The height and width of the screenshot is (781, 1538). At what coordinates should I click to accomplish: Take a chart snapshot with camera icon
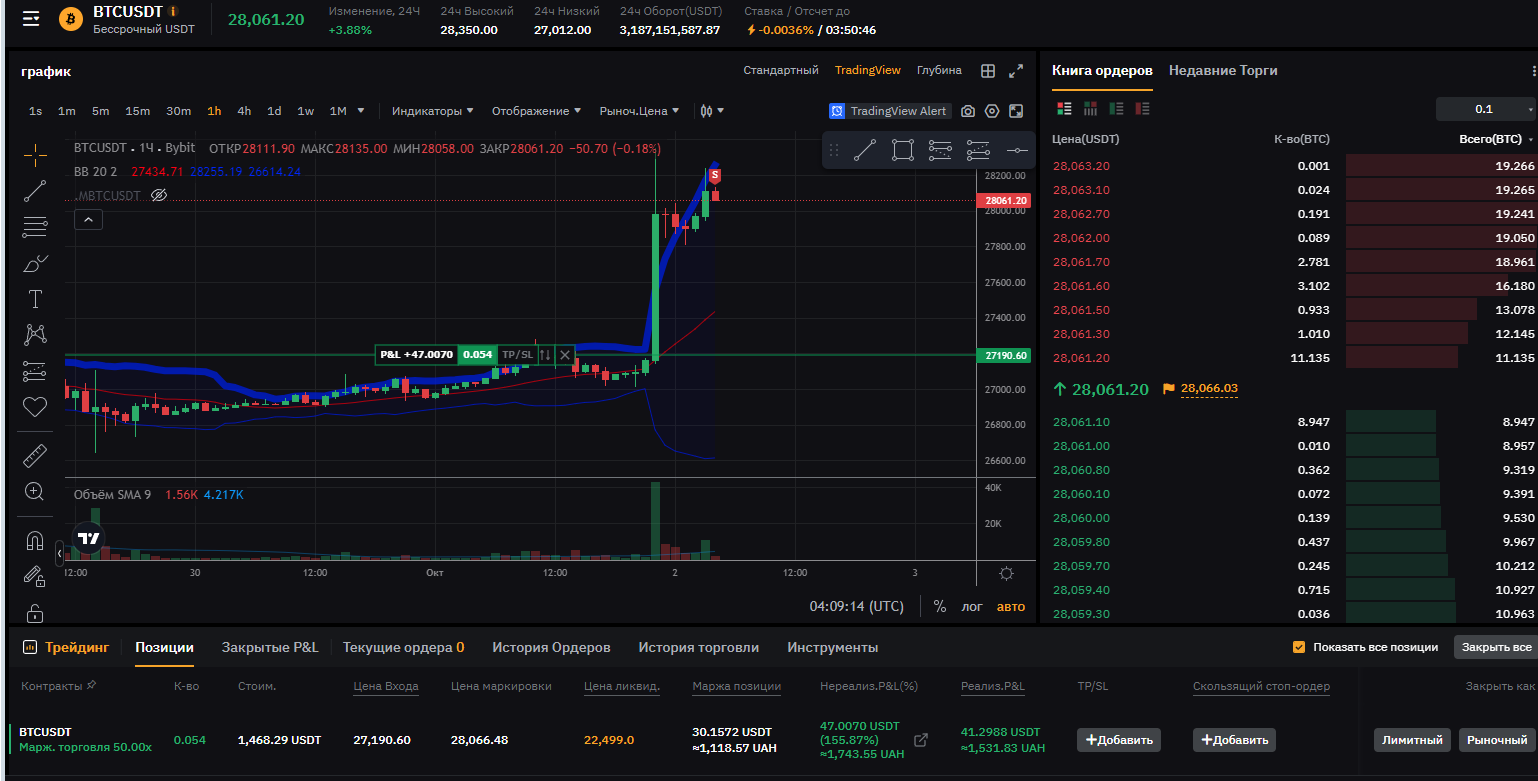point(968,111)
